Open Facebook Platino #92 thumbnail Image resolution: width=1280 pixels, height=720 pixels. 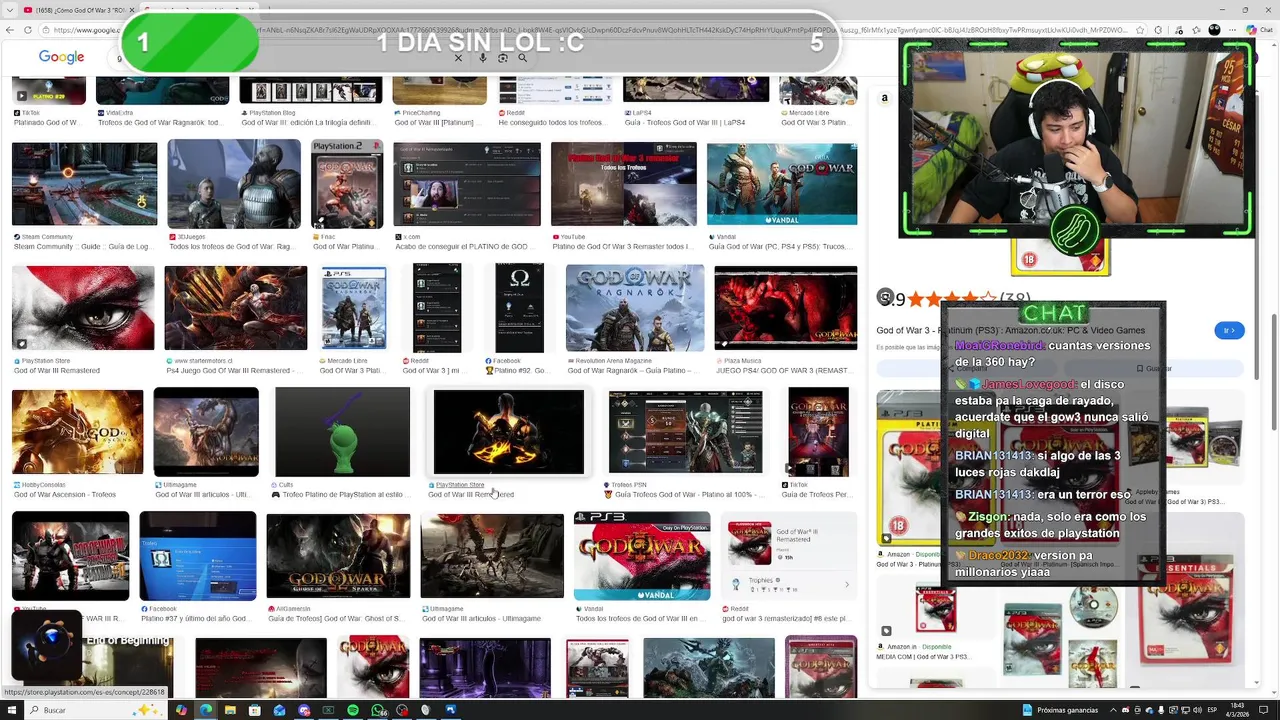tap(519, 308)
